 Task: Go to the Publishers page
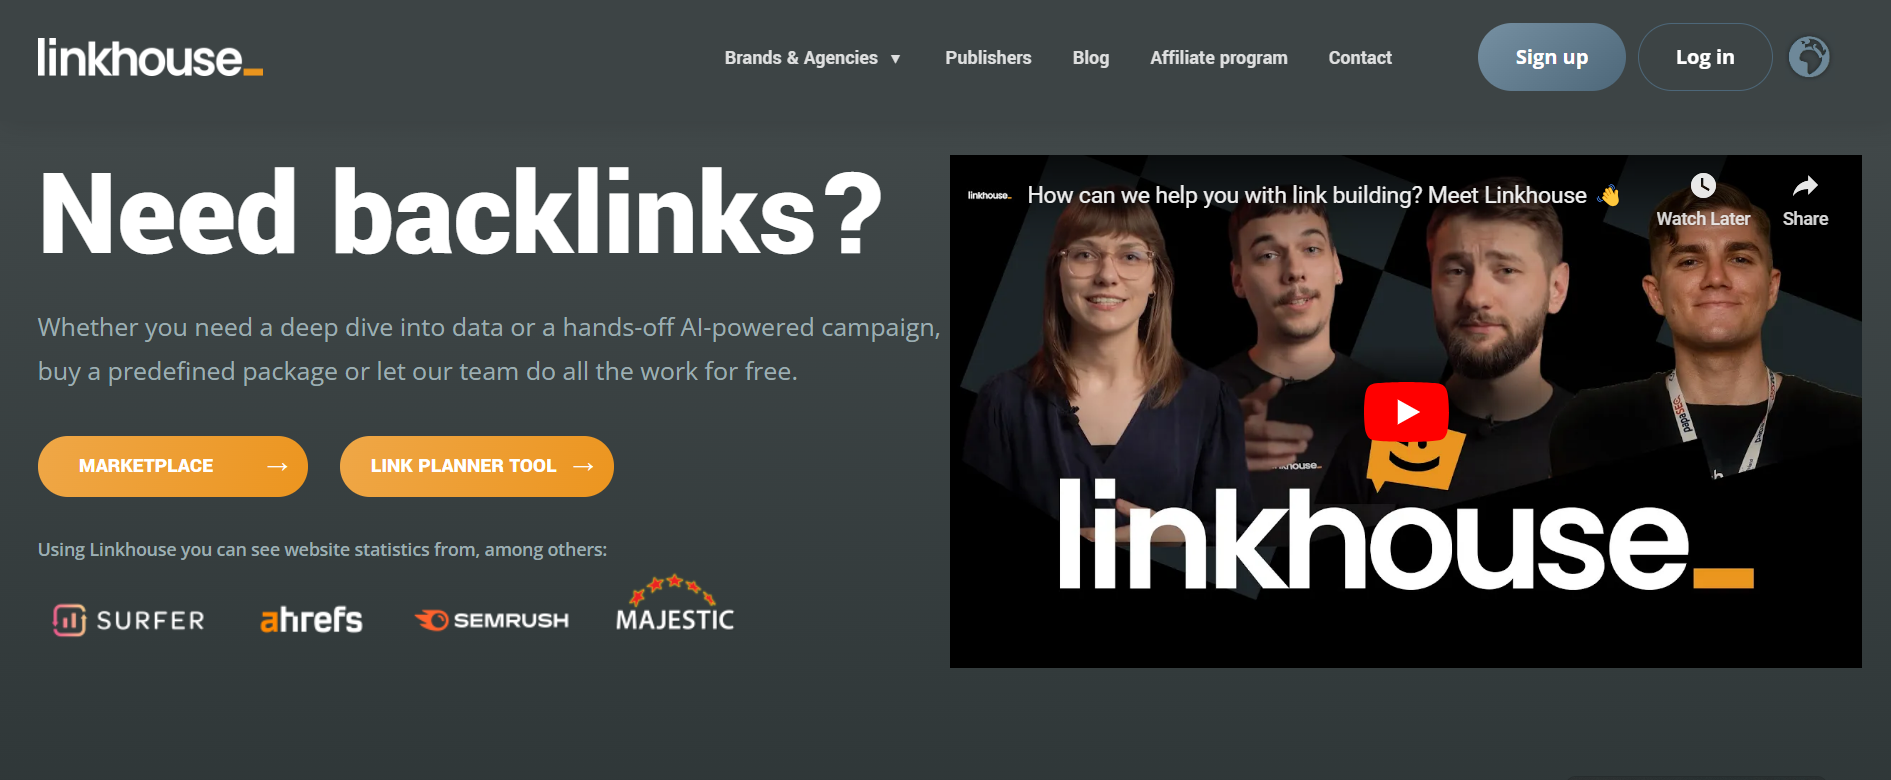[988, 58]
